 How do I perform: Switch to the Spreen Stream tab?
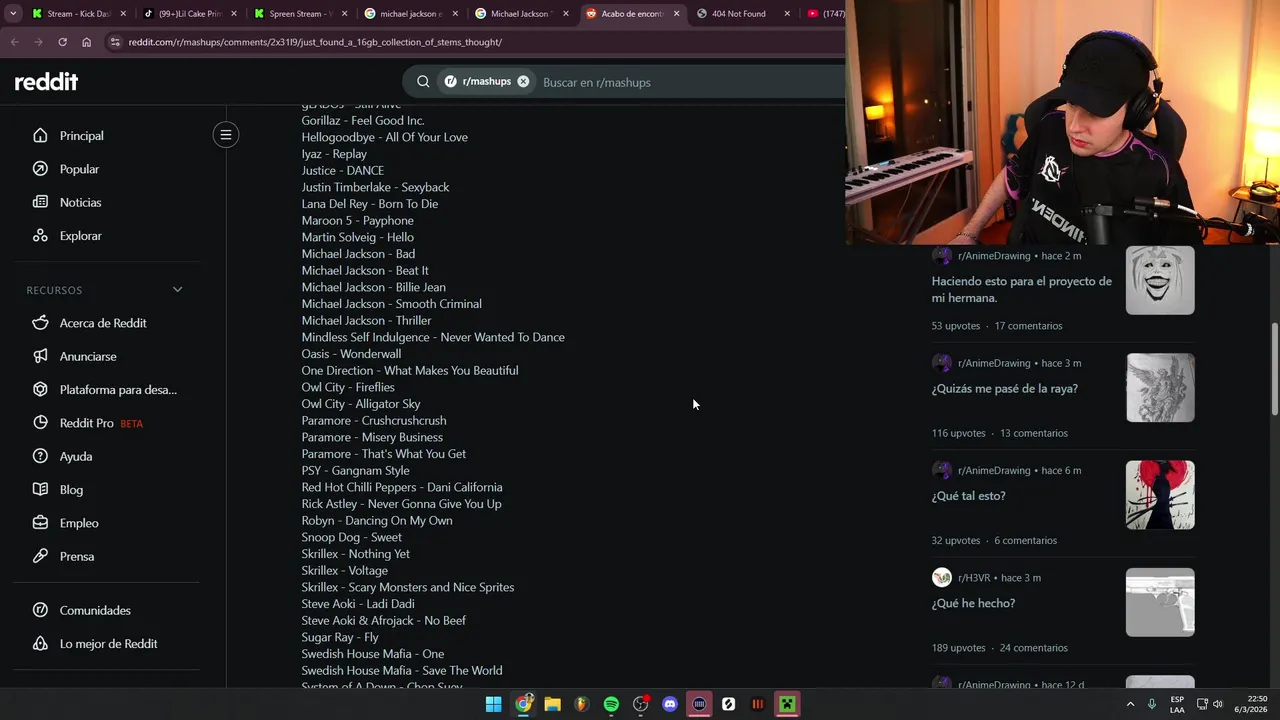pos(300,14)
